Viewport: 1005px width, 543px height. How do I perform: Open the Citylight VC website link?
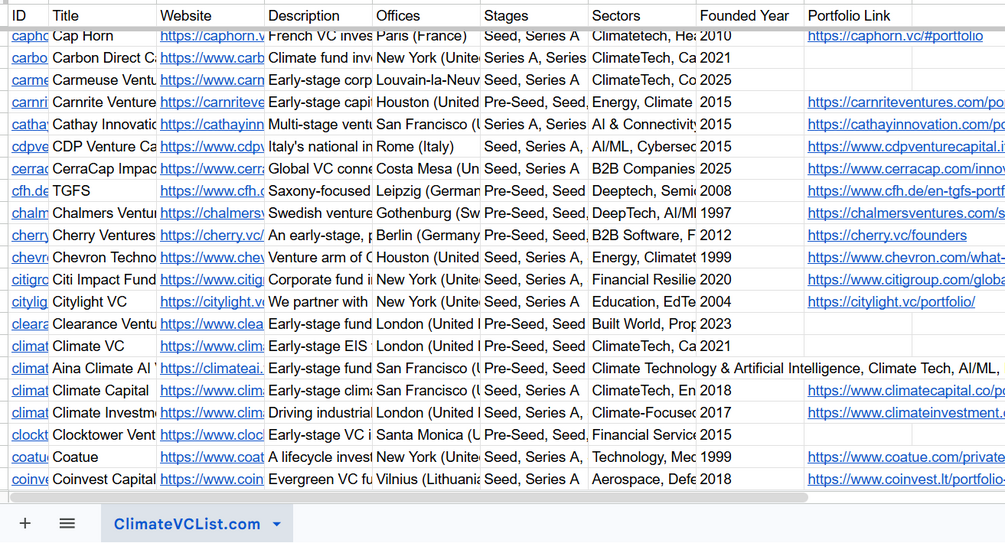[x=212, y=301]
